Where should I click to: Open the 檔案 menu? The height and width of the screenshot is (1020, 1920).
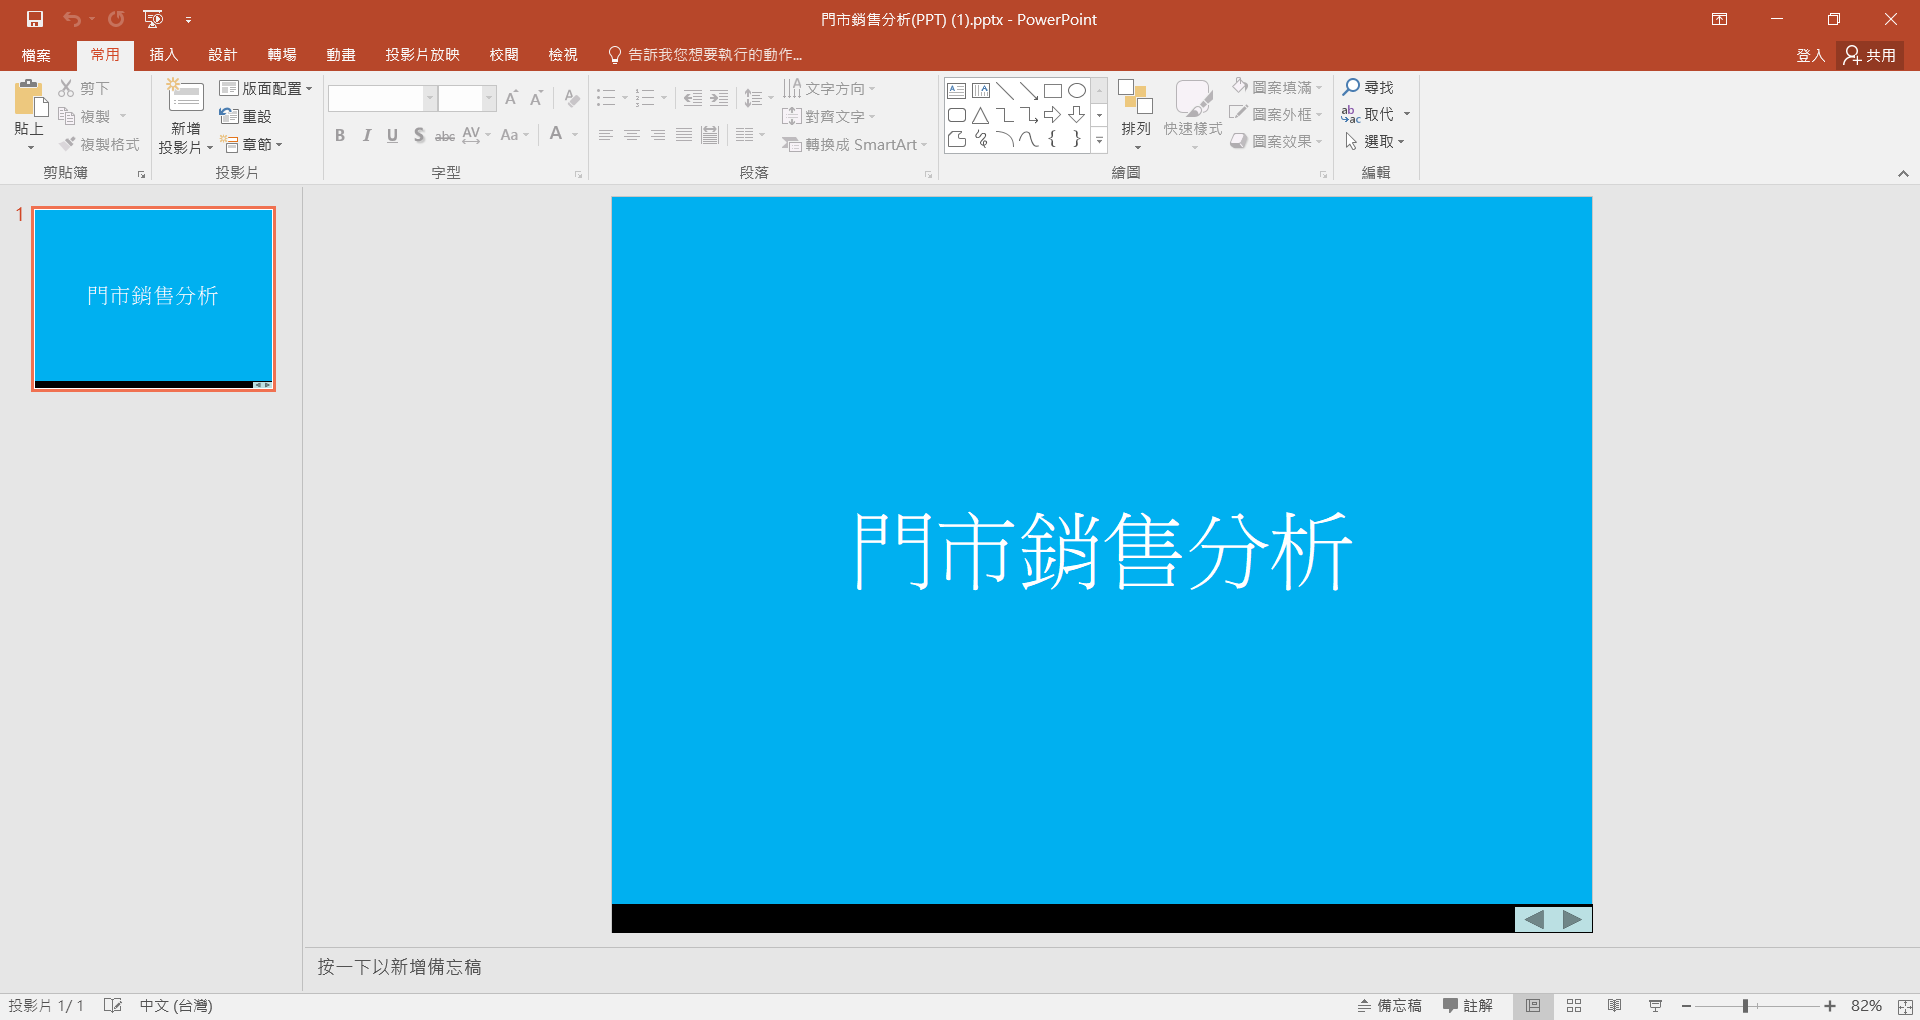tap(36, 55)
